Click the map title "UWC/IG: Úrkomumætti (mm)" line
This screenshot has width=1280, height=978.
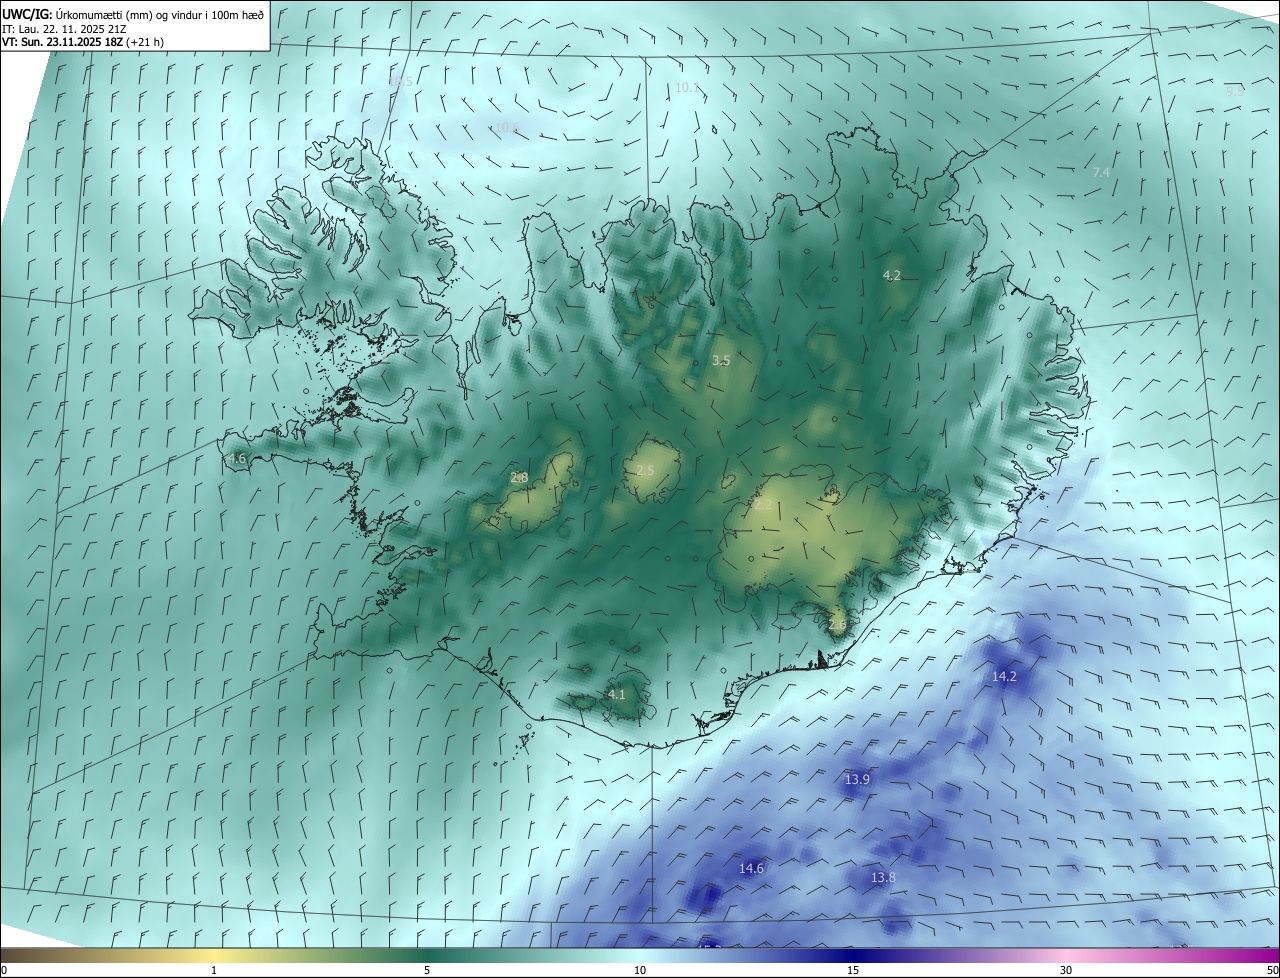click(x=133, y=14)
